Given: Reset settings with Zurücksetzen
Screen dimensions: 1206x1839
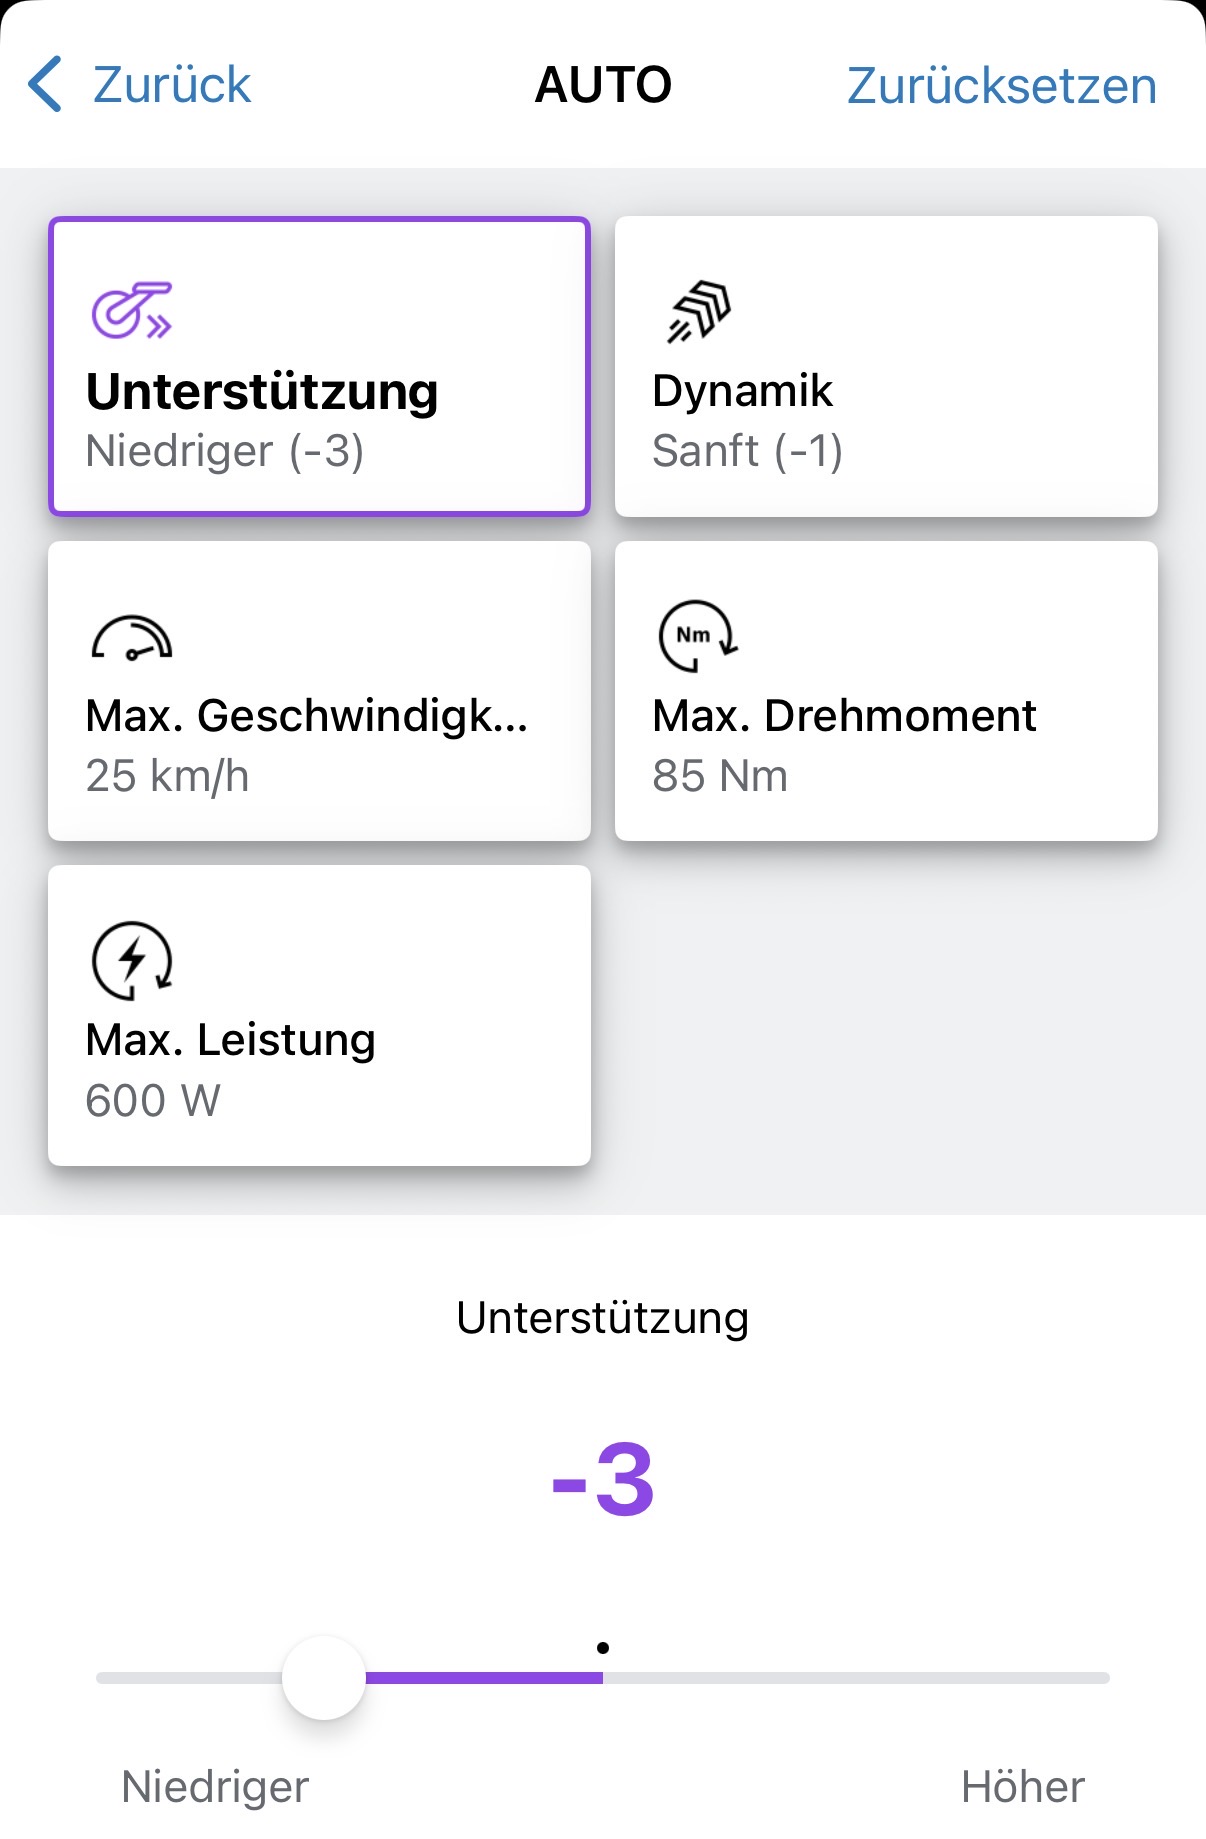Looking at the screenshot, I should 1001,86.
